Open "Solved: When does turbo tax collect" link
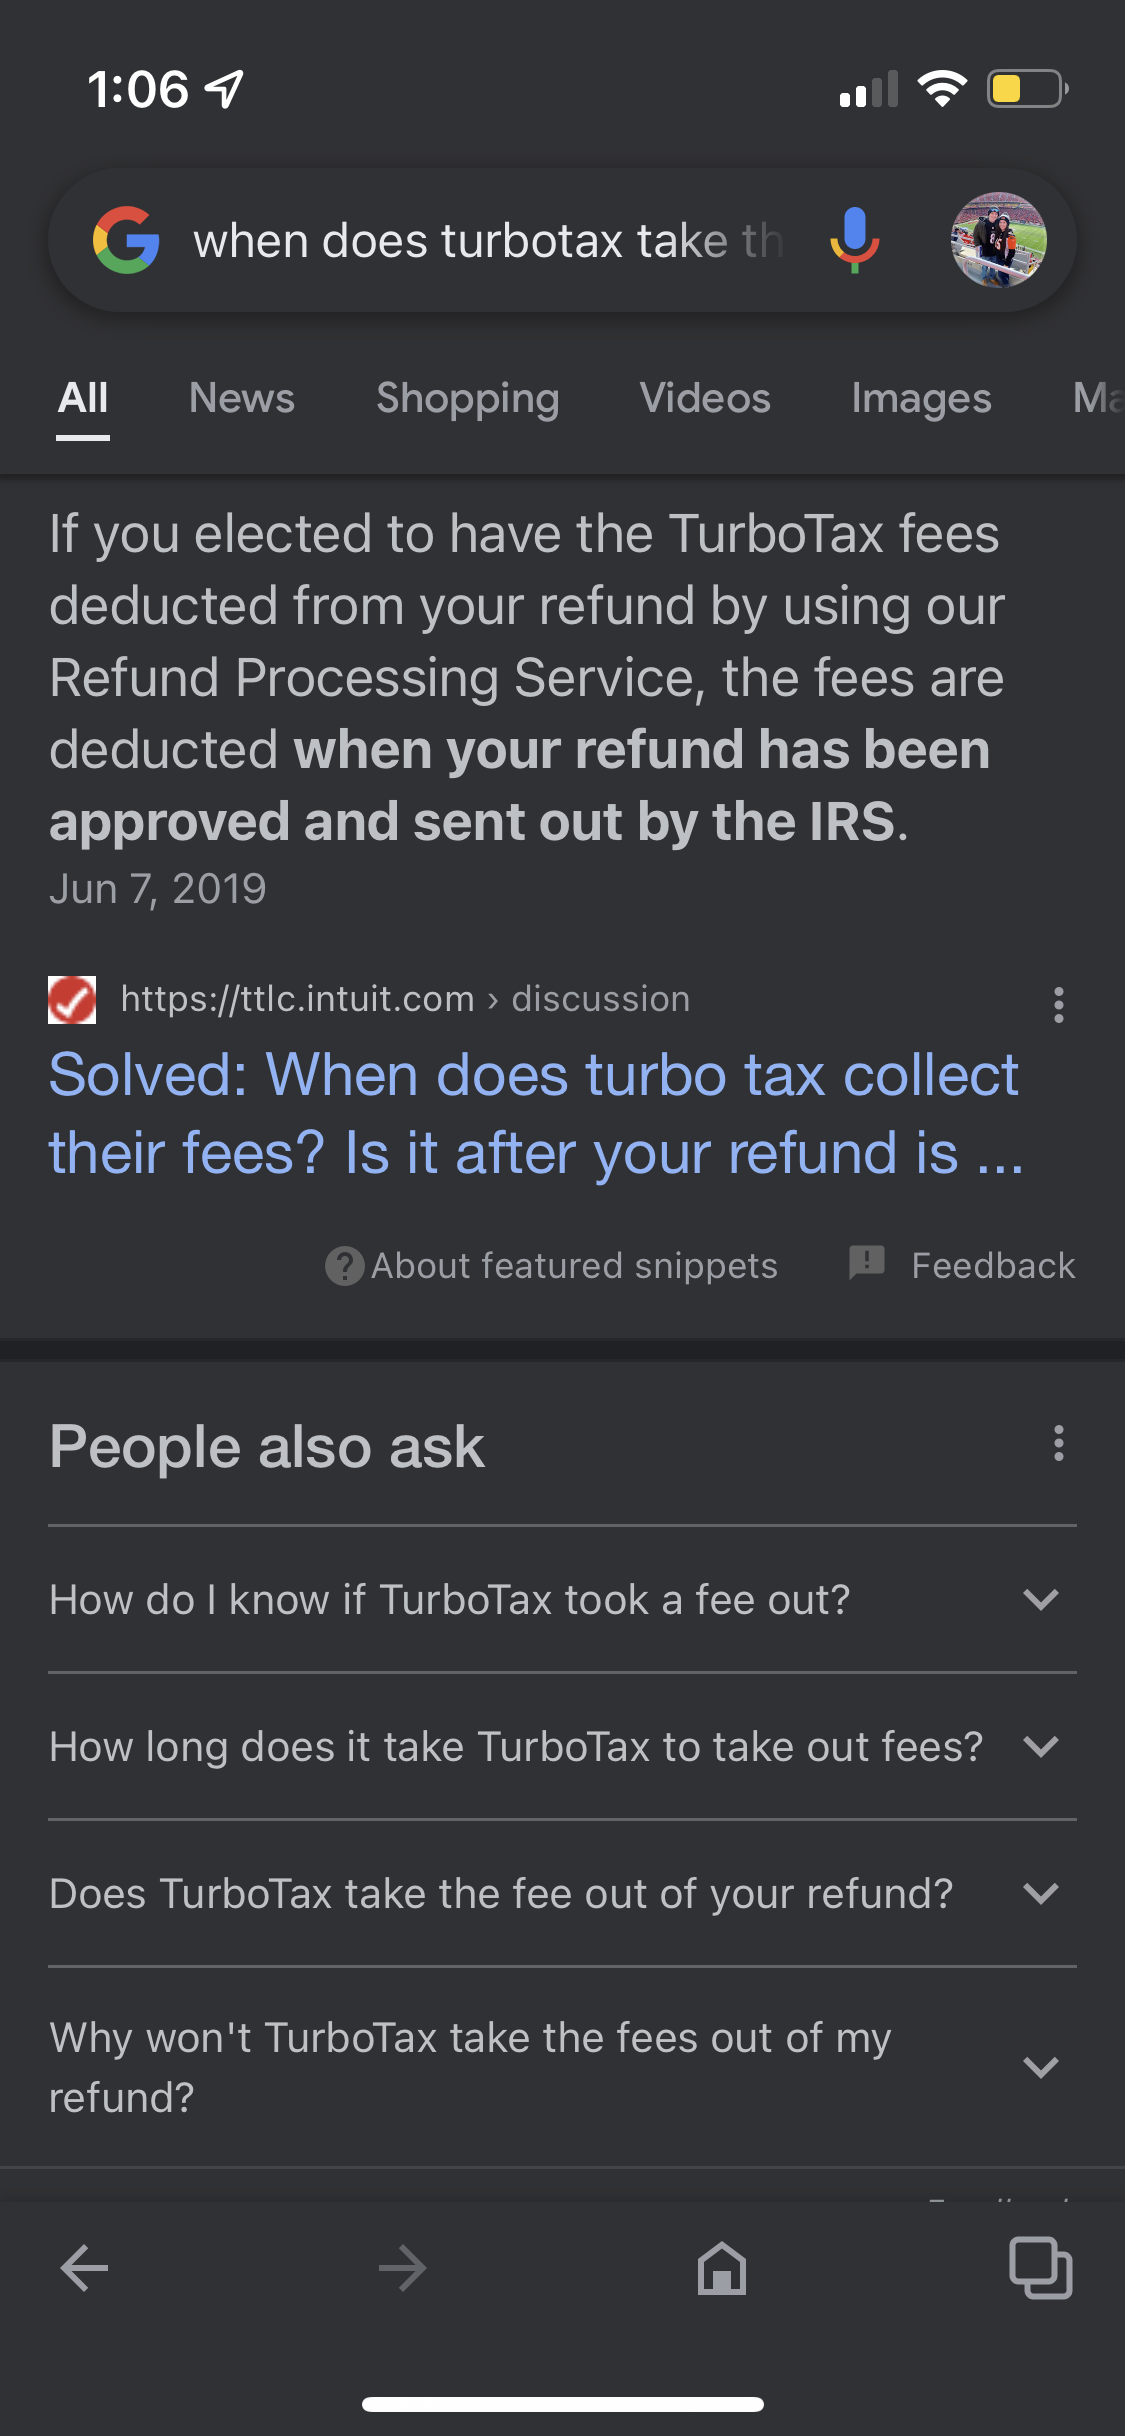The width and height of the screenshot is (1125, 2436). (x=535, y=1113)
